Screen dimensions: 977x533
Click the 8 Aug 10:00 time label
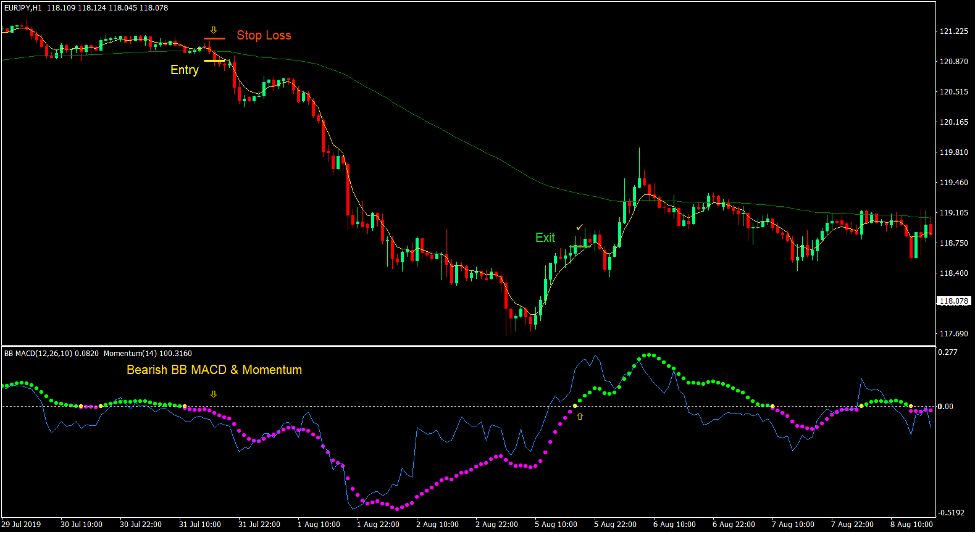click(914, 523)
